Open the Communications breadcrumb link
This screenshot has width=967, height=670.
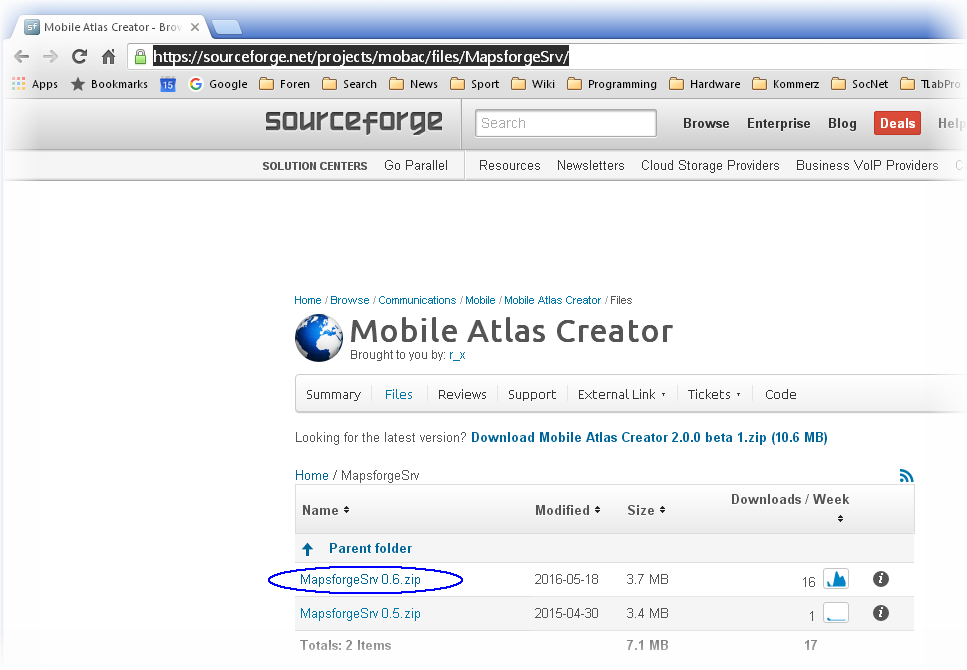click(417, 300)
